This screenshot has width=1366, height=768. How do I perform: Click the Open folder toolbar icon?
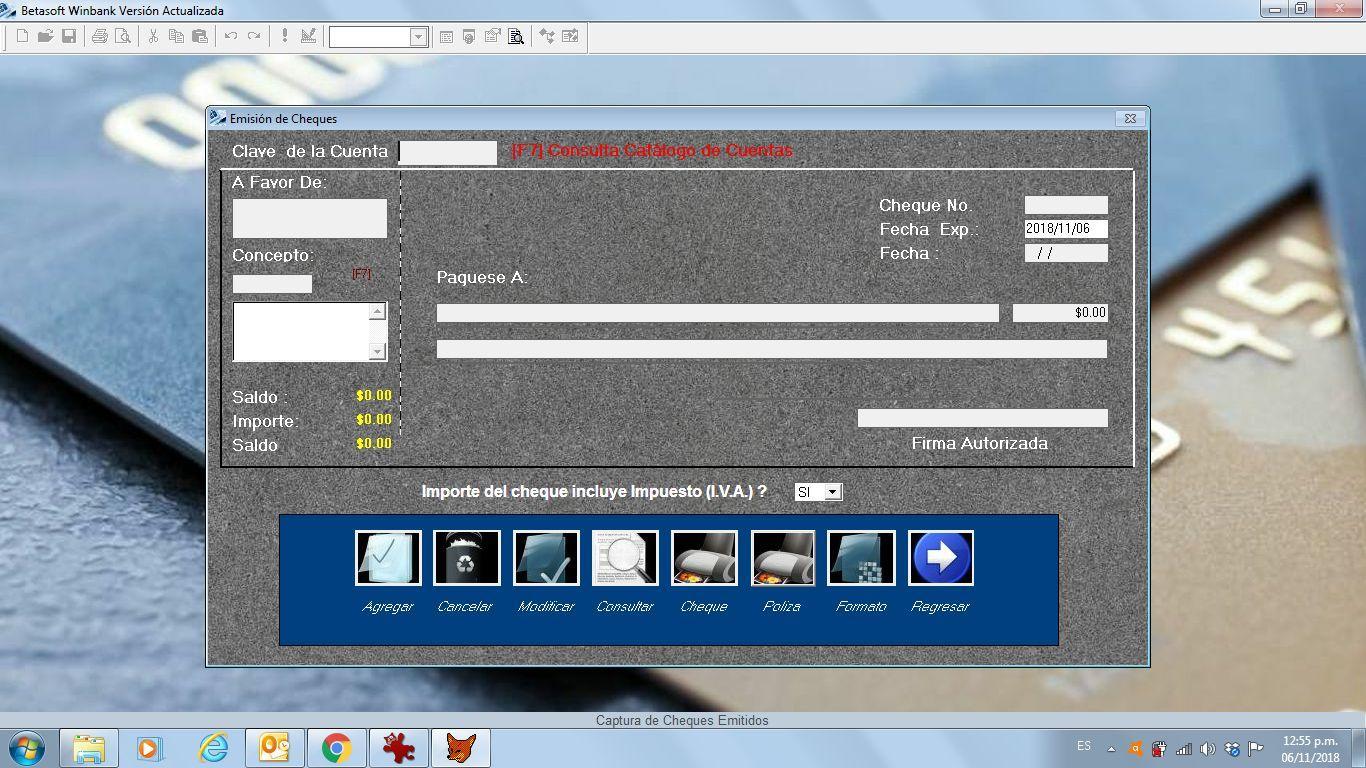coord(45,36)
